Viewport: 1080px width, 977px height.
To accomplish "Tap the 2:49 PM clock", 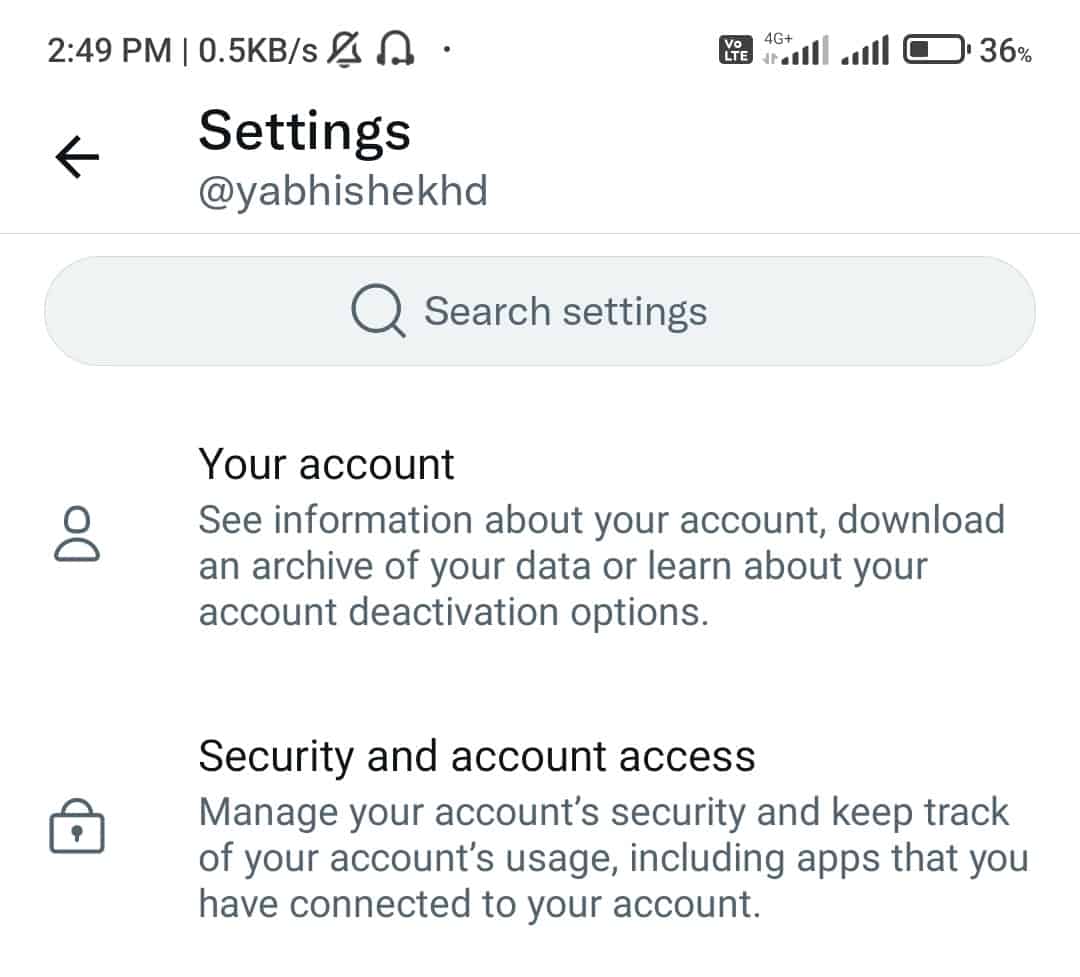I will [109, 51].
